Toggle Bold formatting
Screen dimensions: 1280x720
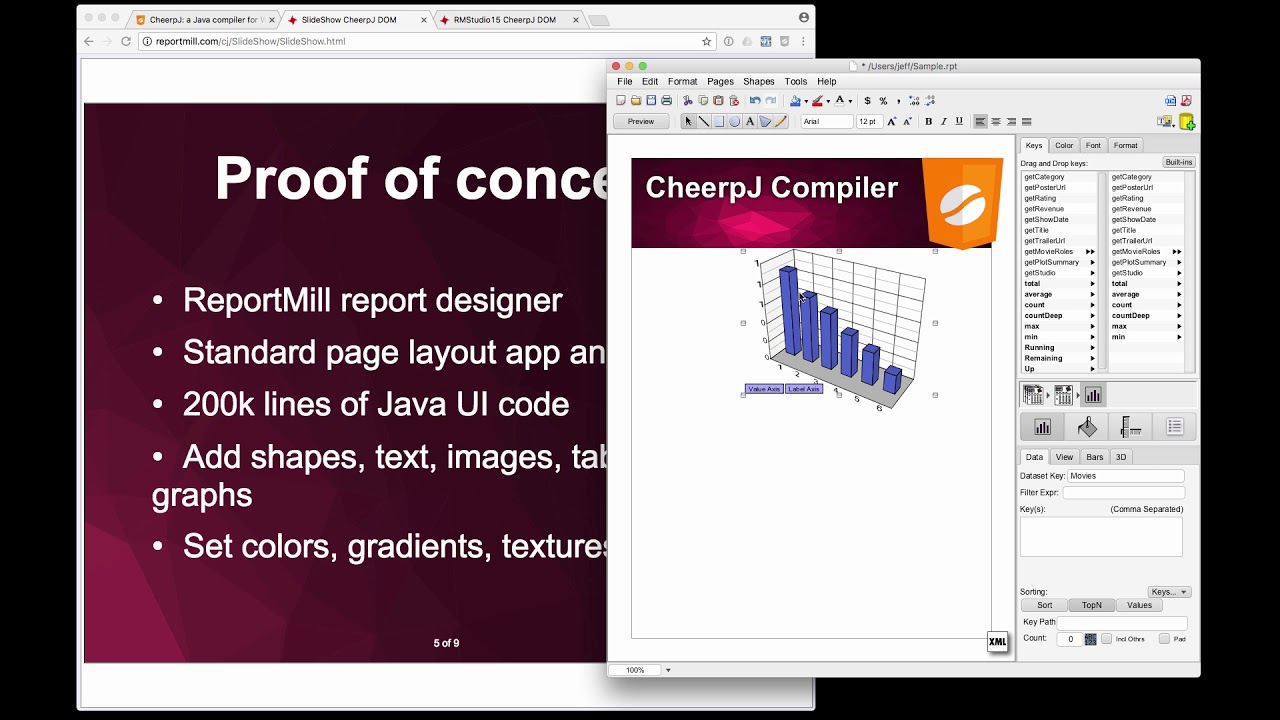[928, 121]
